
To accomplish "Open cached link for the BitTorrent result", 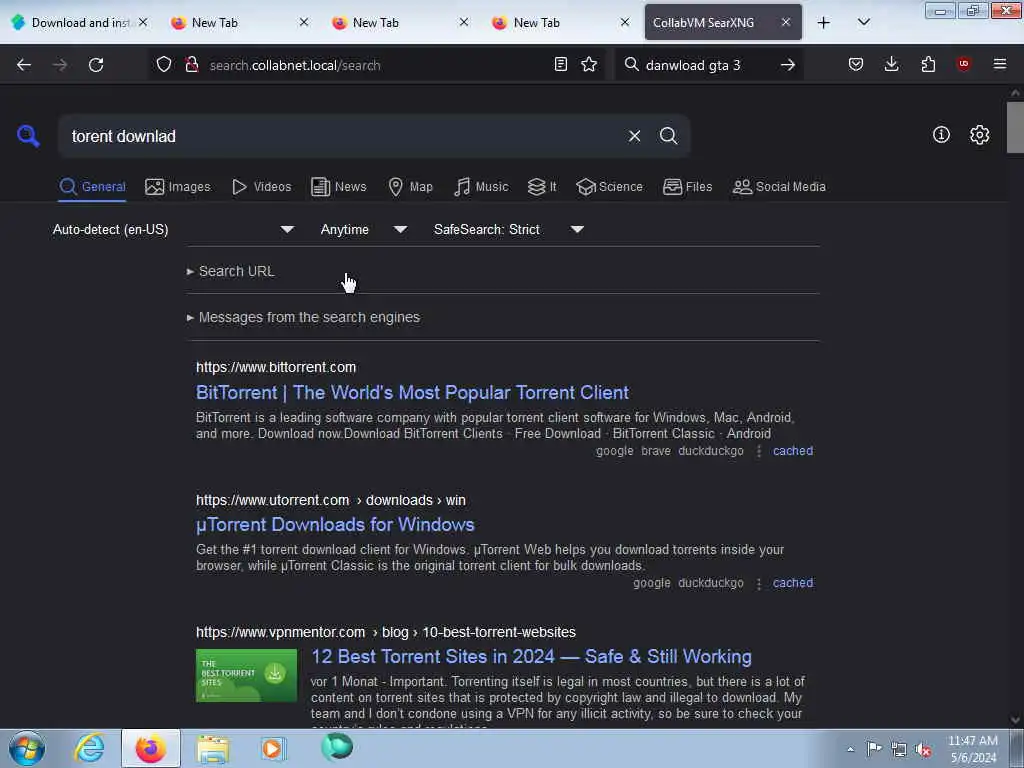I will click(793, 451).
